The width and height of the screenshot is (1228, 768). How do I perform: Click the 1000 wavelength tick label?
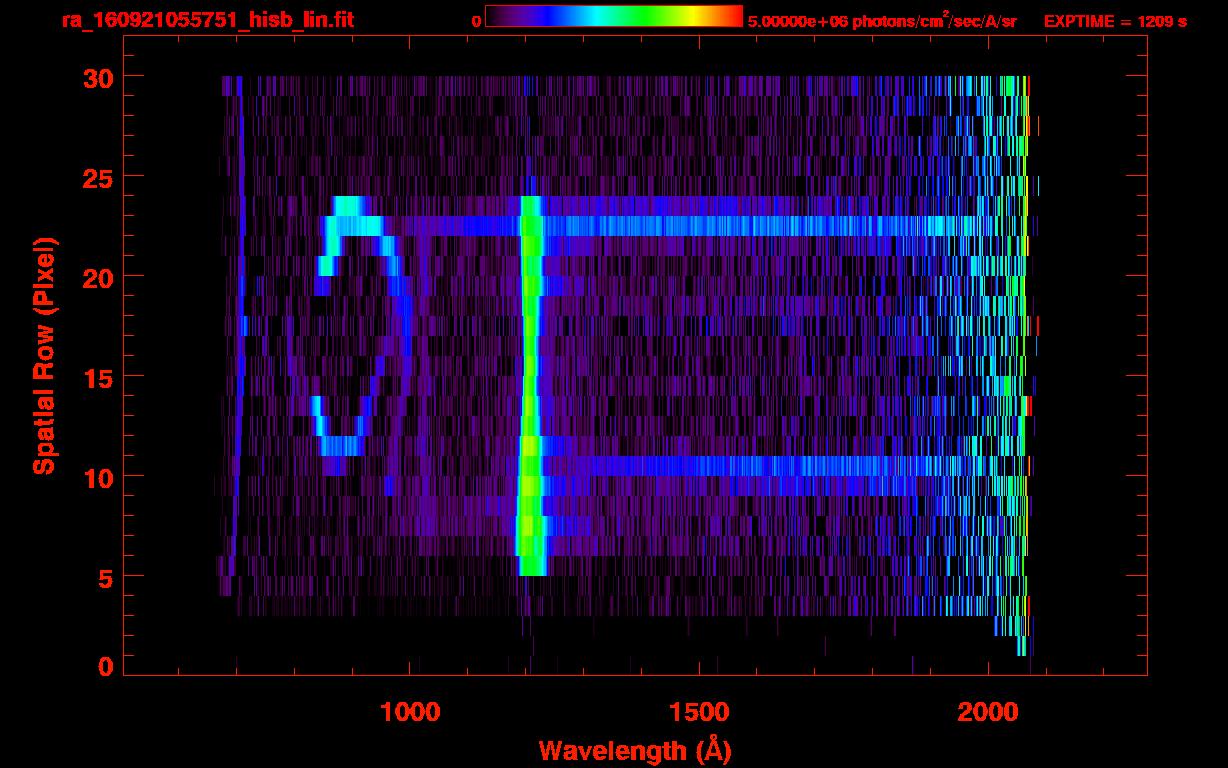pos(410,711)
